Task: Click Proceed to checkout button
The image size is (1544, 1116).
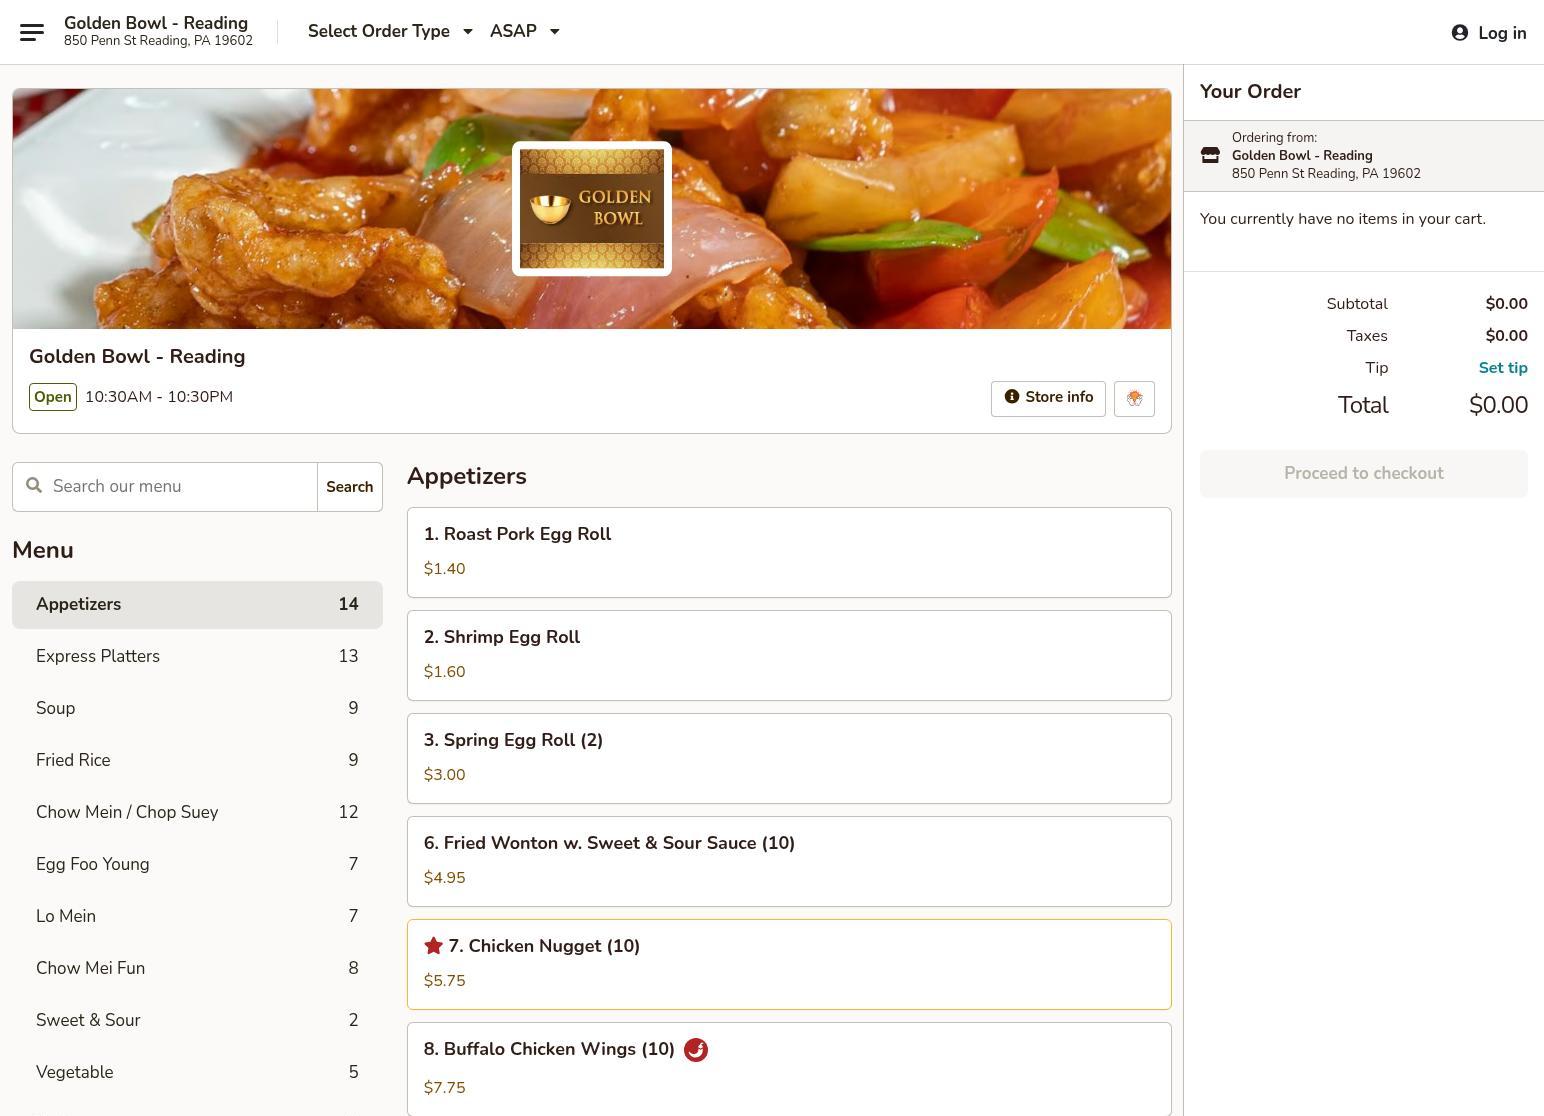Action: click(1363, 474)
